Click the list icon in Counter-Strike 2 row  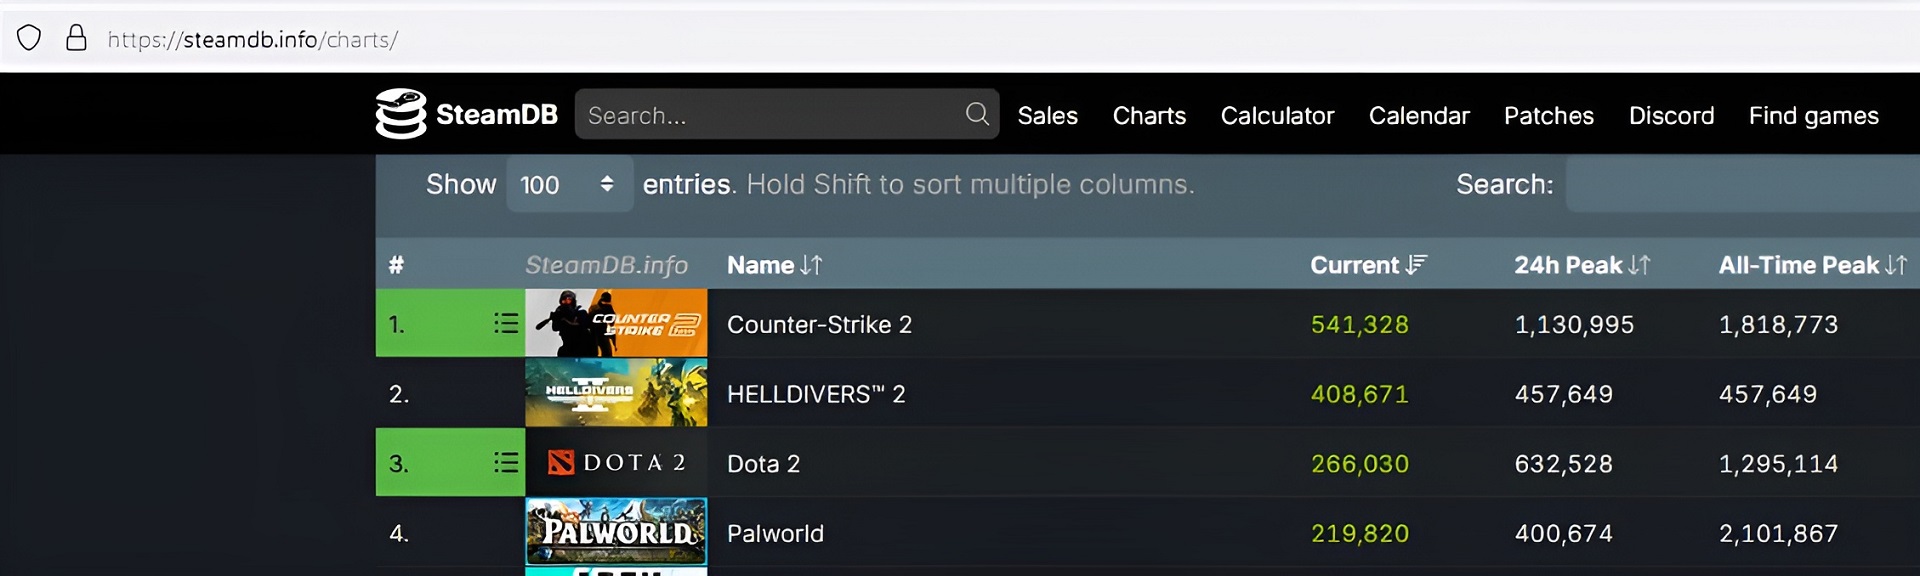(506, 323)
